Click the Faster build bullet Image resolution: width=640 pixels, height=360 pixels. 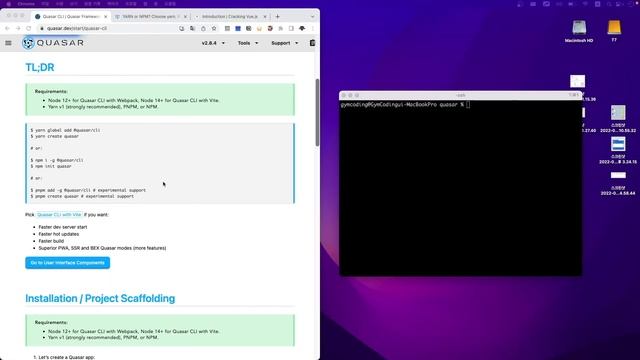pyautogui.click(x=51, y=241)
